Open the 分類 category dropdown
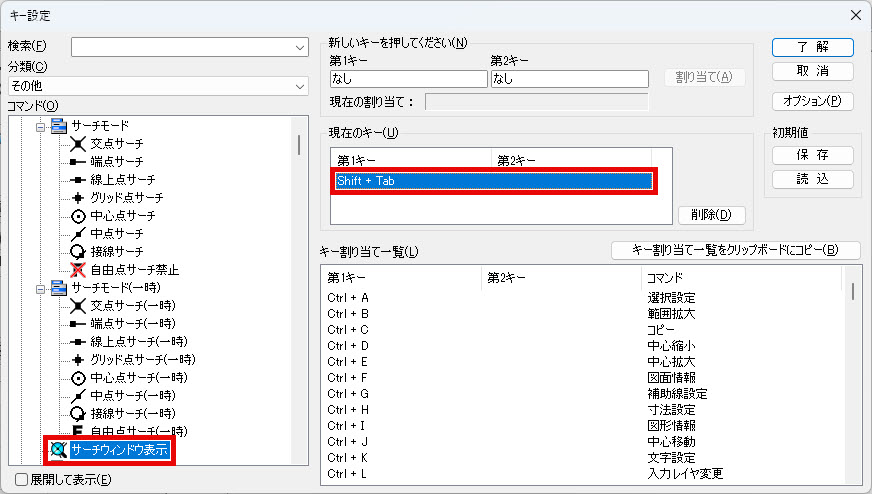This screenshot has height=494, width=872. pos(300,87)
